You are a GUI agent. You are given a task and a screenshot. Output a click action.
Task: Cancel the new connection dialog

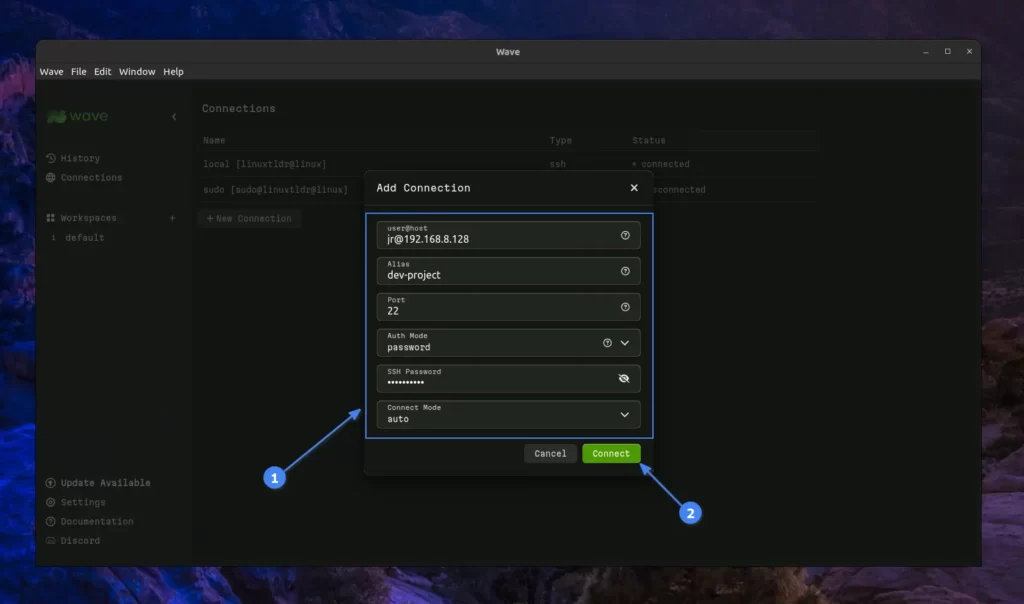[550, 453]
